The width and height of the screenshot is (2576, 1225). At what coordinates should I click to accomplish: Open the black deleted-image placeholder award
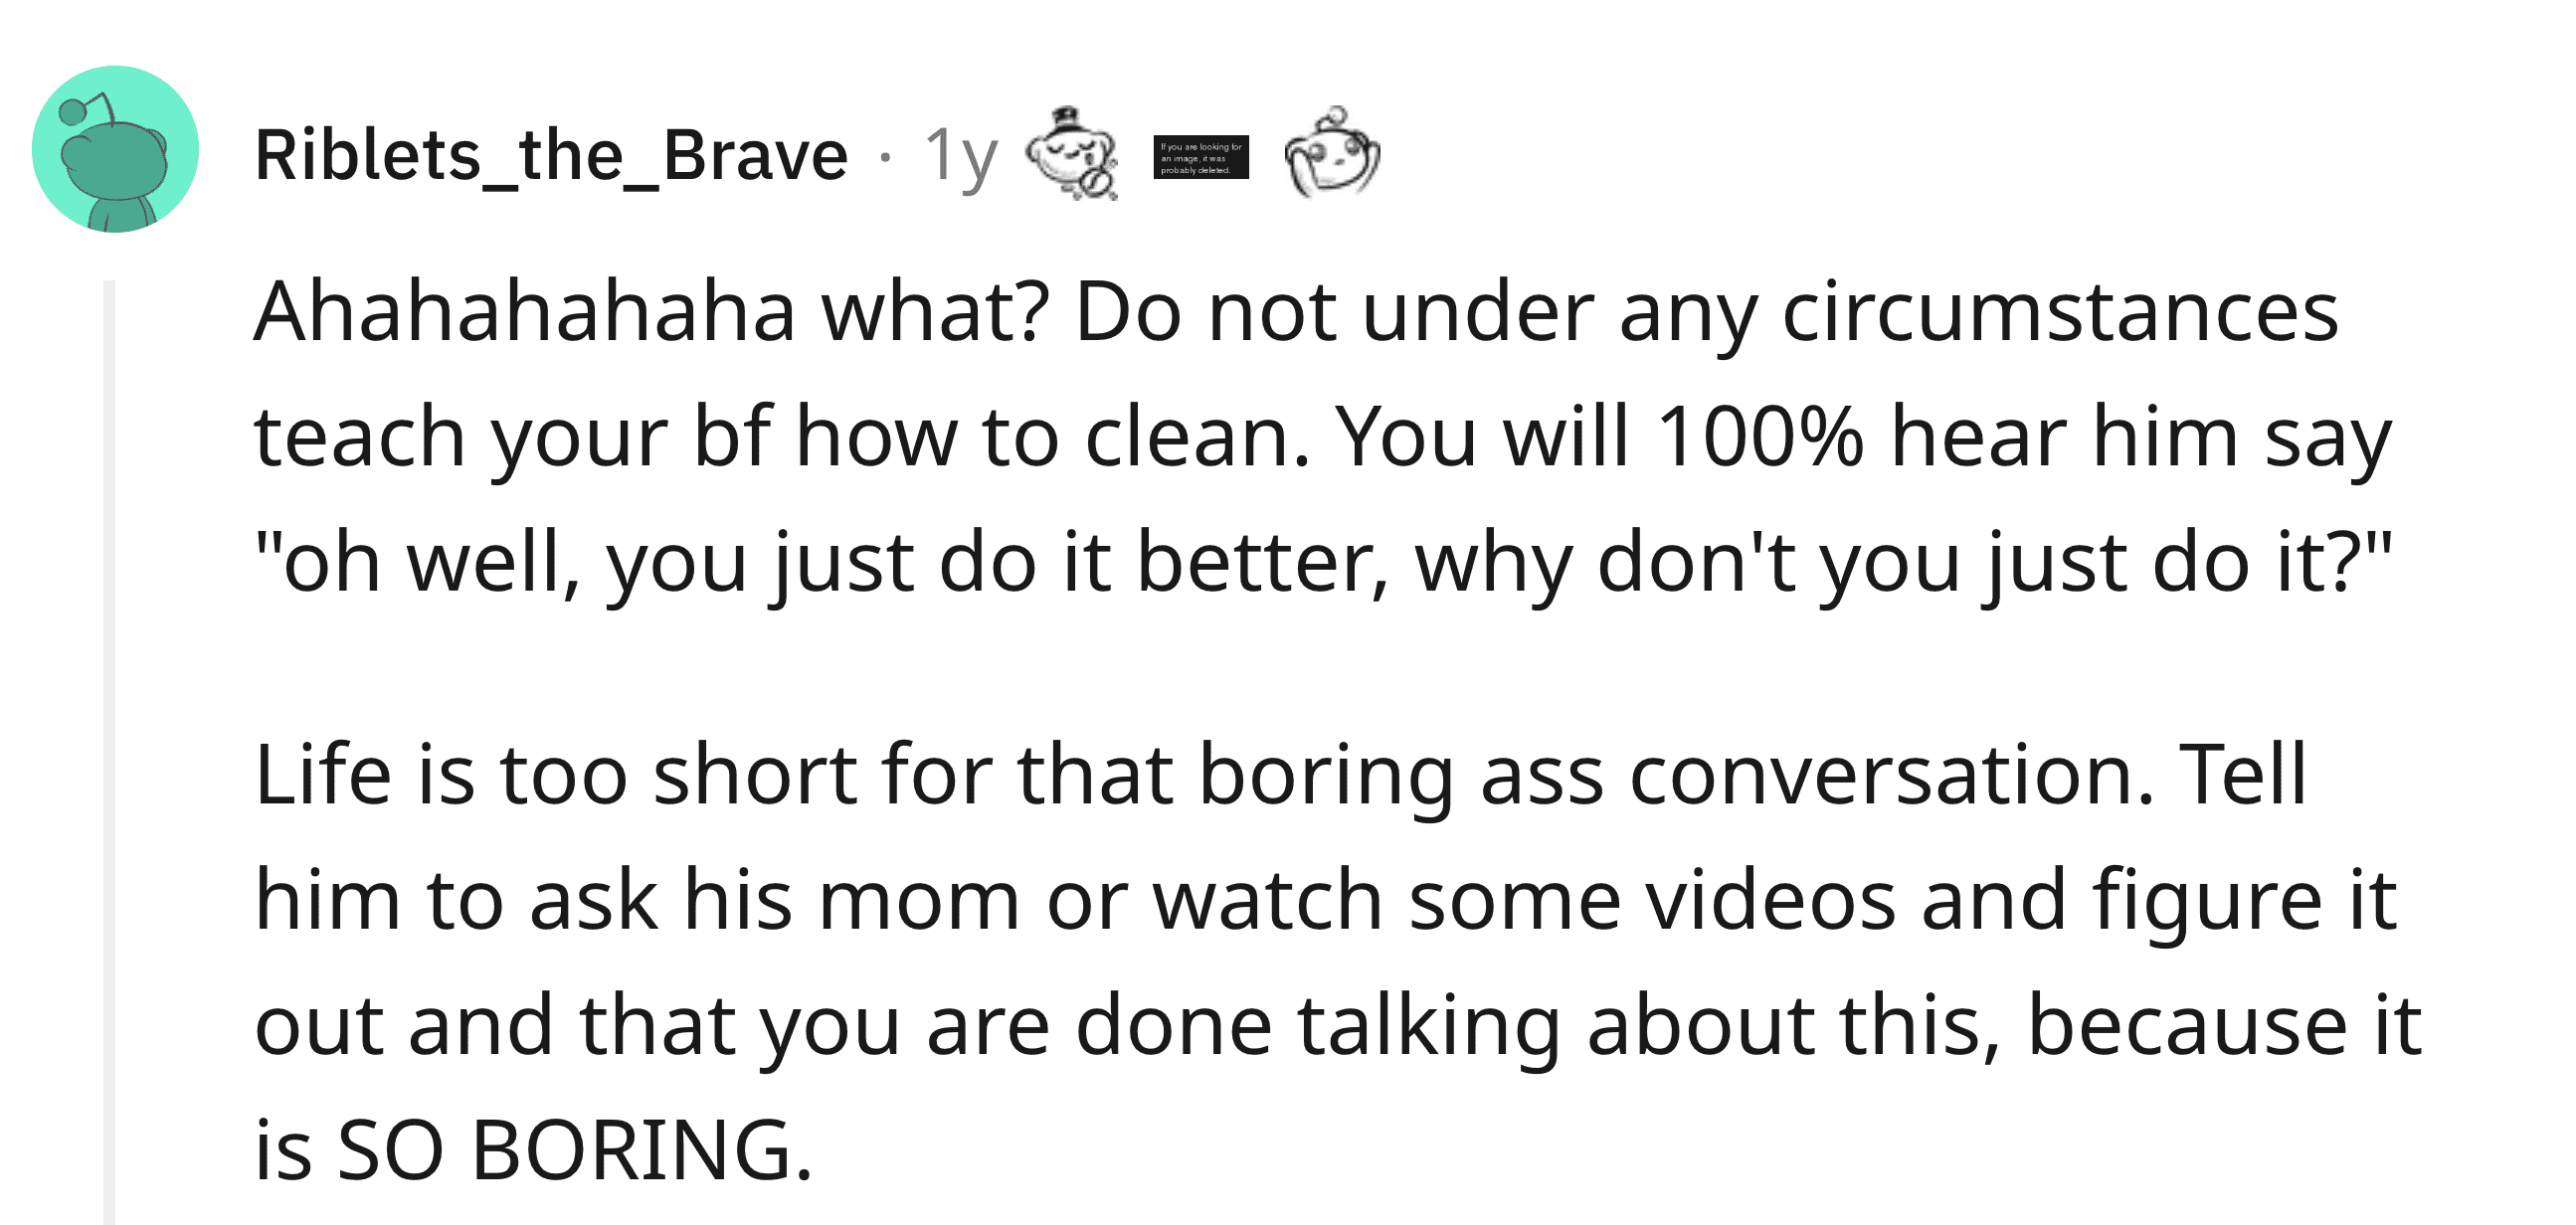pos(1201,157)
